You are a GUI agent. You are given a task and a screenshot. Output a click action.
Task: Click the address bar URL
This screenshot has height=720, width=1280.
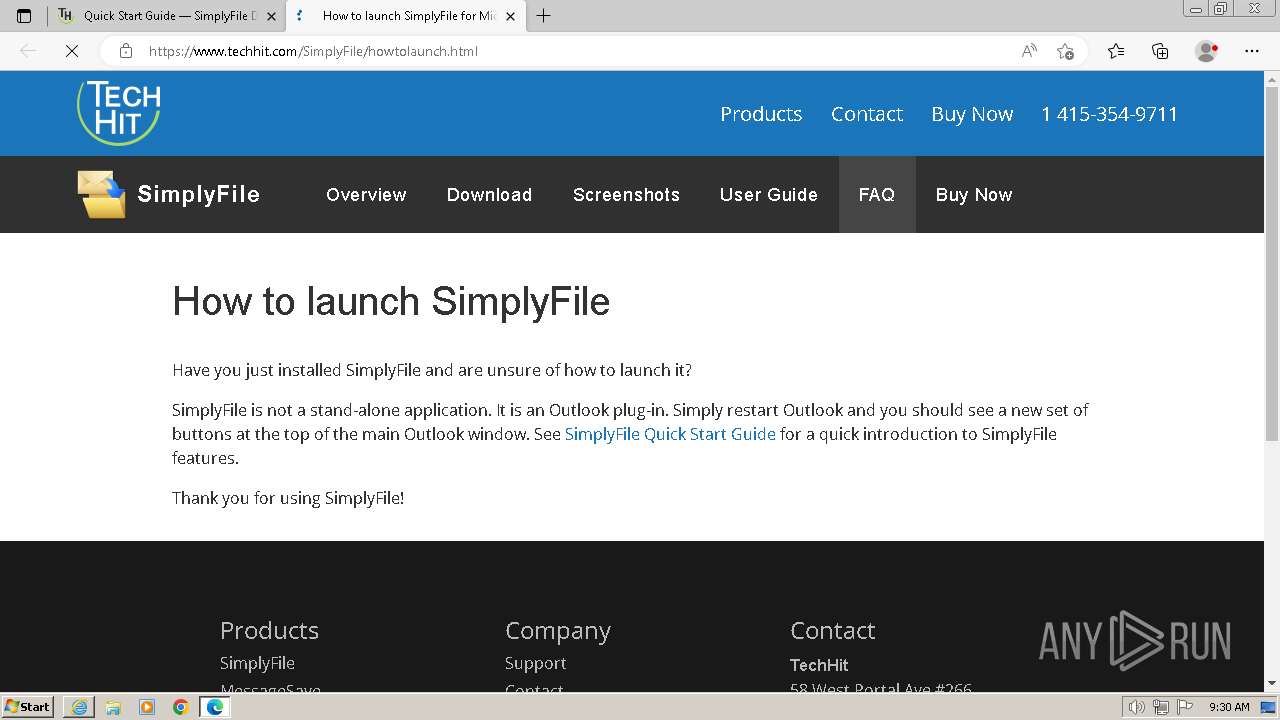point(313,51)
